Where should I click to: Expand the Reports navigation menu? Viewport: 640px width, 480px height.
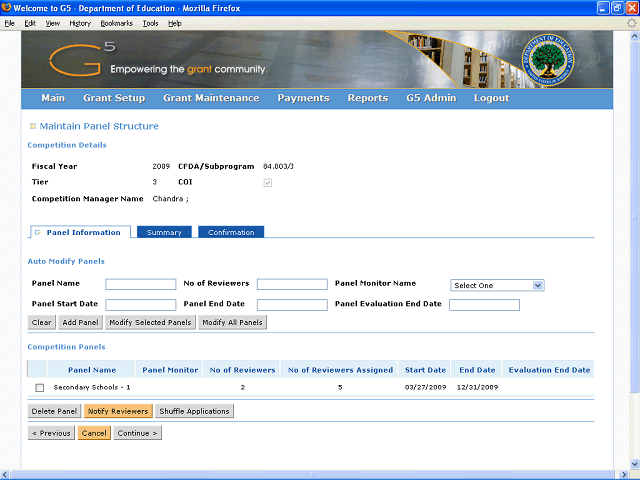click(x=367, y=98)
